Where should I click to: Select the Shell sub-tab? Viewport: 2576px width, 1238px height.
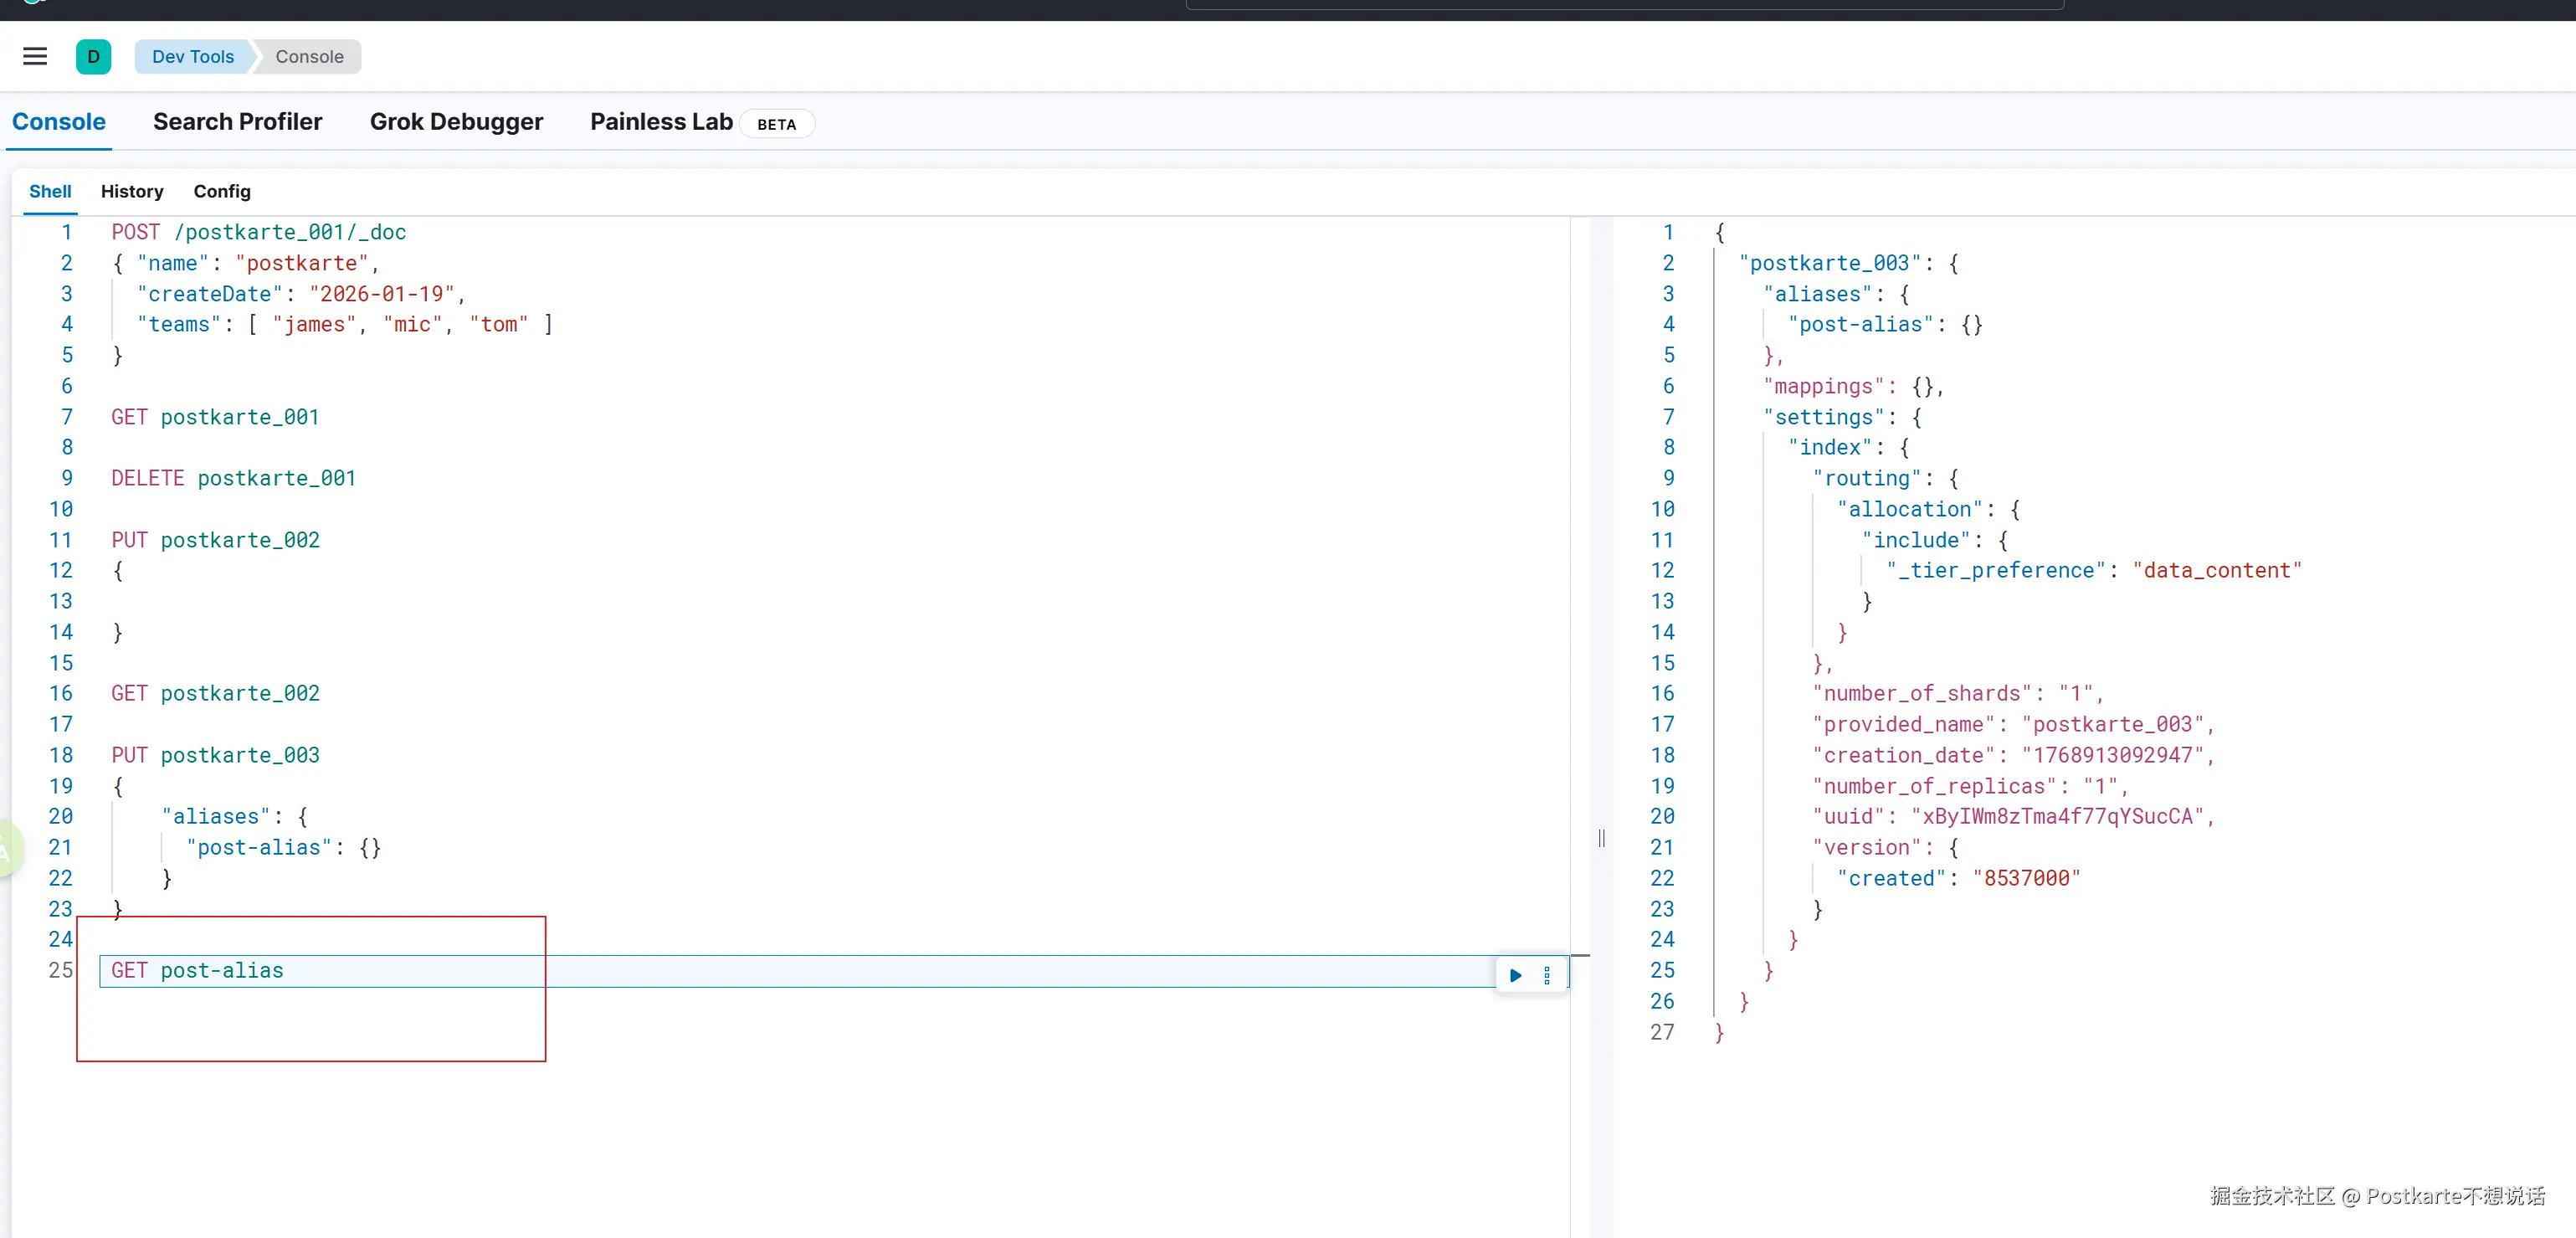pos(50,191)
